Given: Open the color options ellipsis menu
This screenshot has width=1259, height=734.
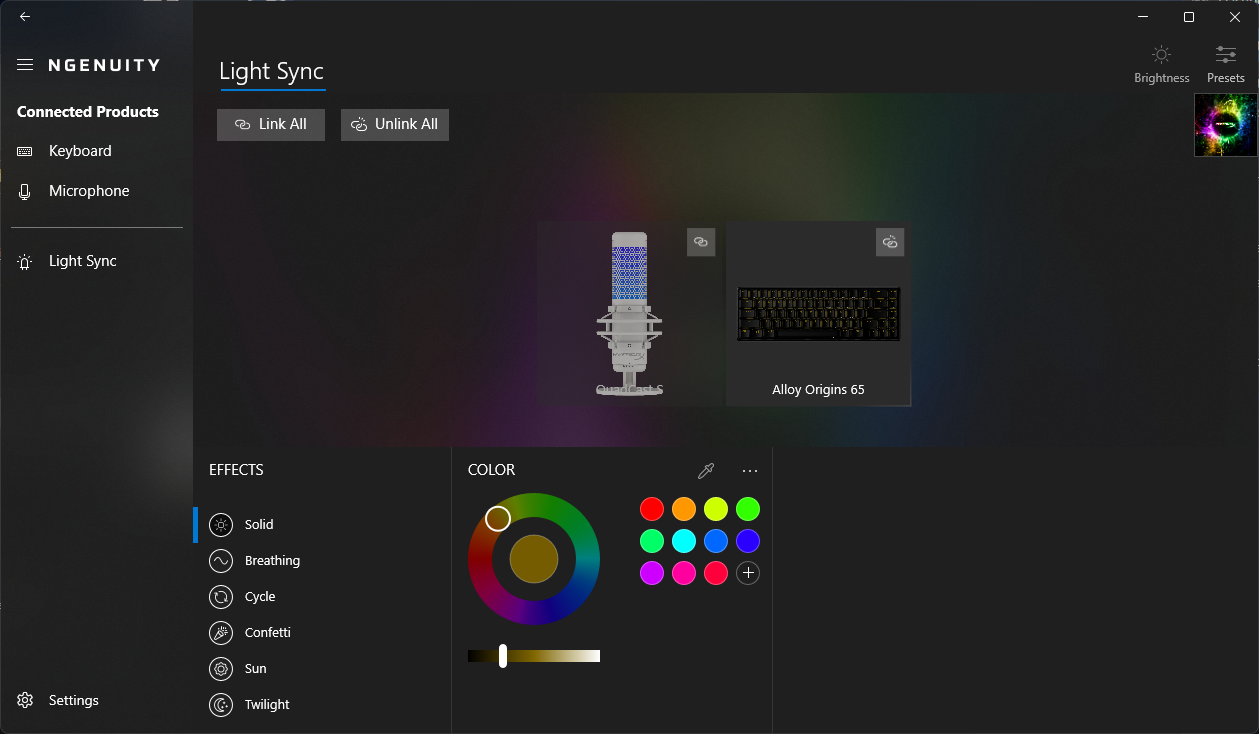Looking at the screenshot, I should pos(750,471).
